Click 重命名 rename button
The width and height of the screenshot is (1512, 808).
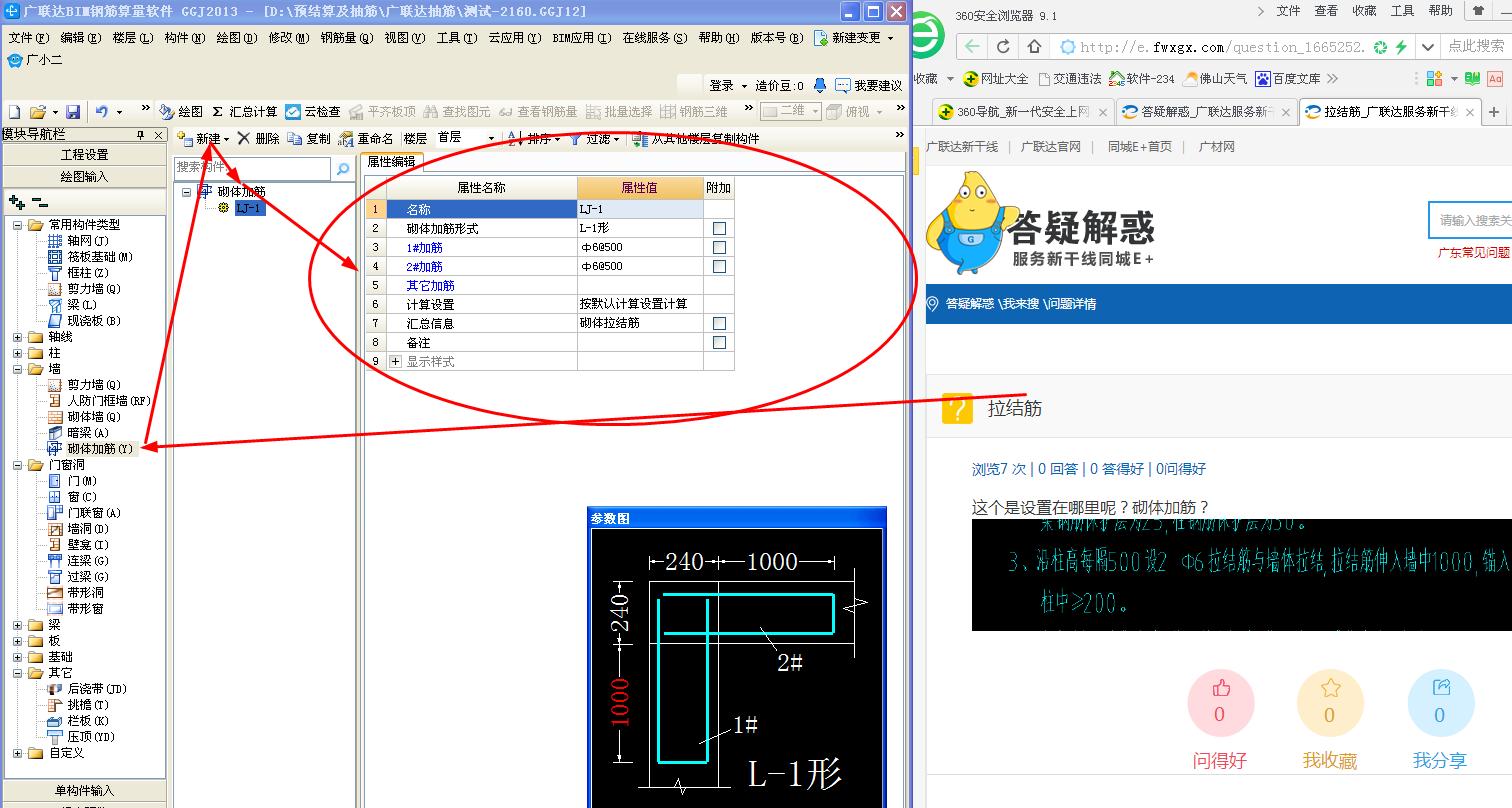366,139
